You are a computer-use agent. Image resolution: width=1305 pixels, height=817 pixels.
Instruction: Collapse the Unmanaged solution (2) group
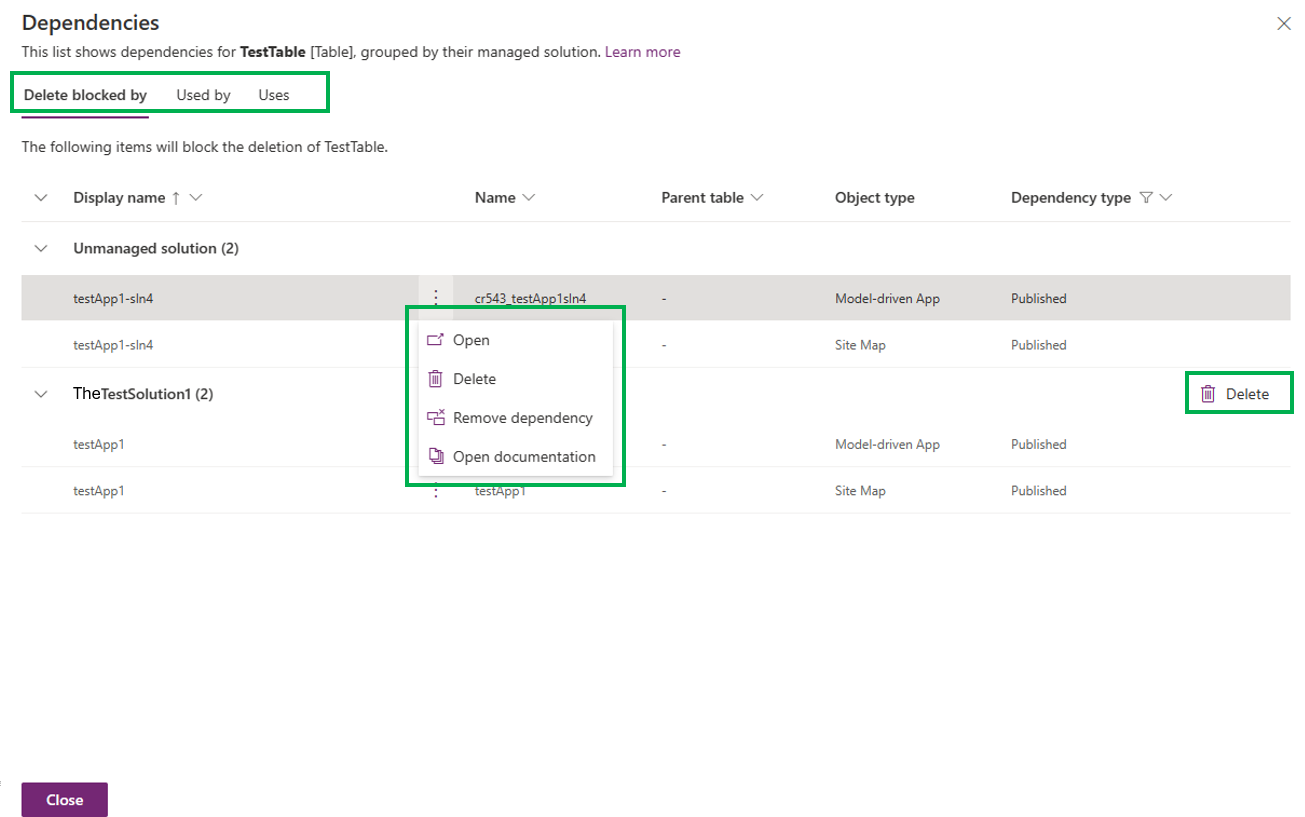(40, 248)
